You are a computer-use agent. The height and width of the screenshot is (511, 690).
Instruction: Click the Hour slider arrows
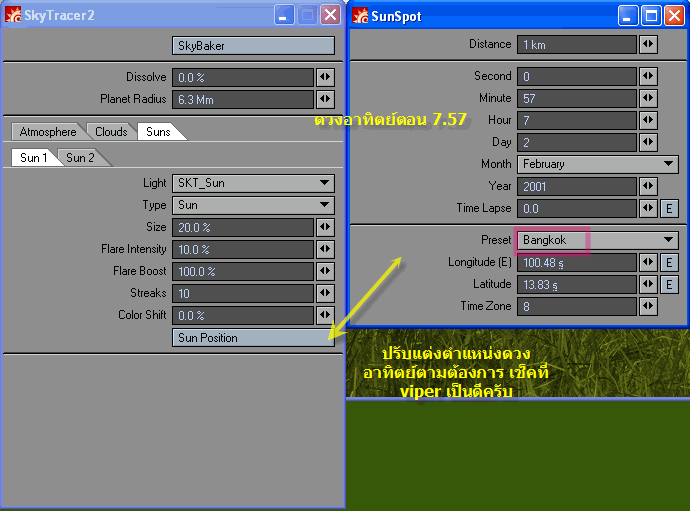coord(648,120)
